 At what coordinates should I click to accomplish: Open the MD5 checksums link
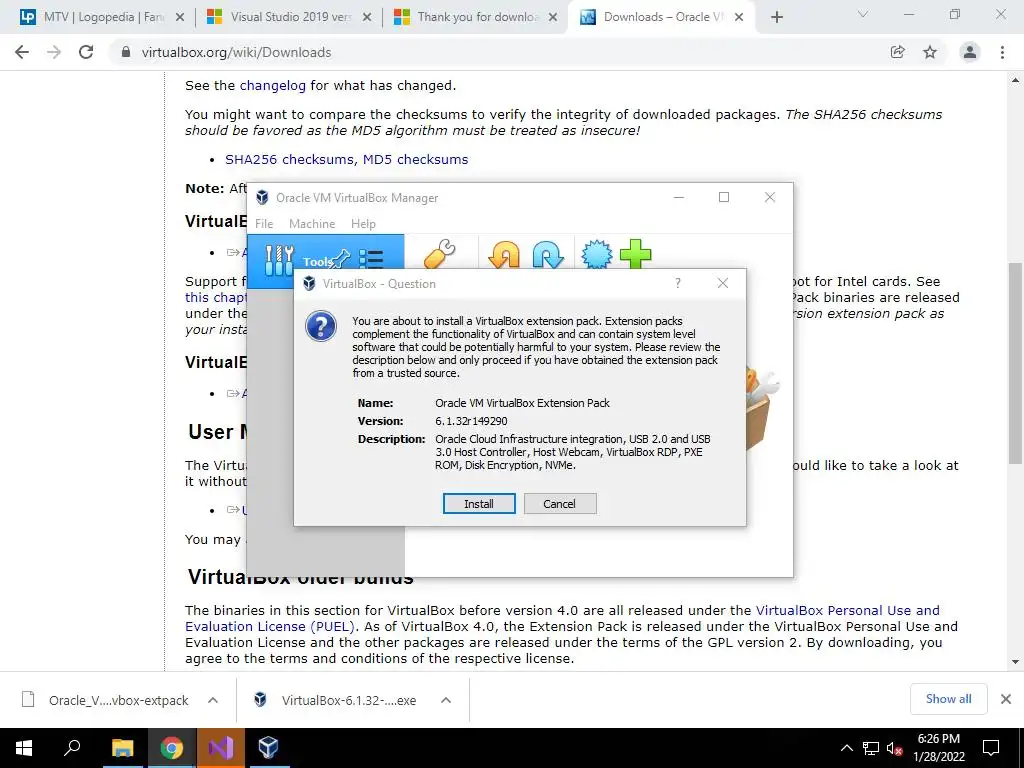(415, 159)
